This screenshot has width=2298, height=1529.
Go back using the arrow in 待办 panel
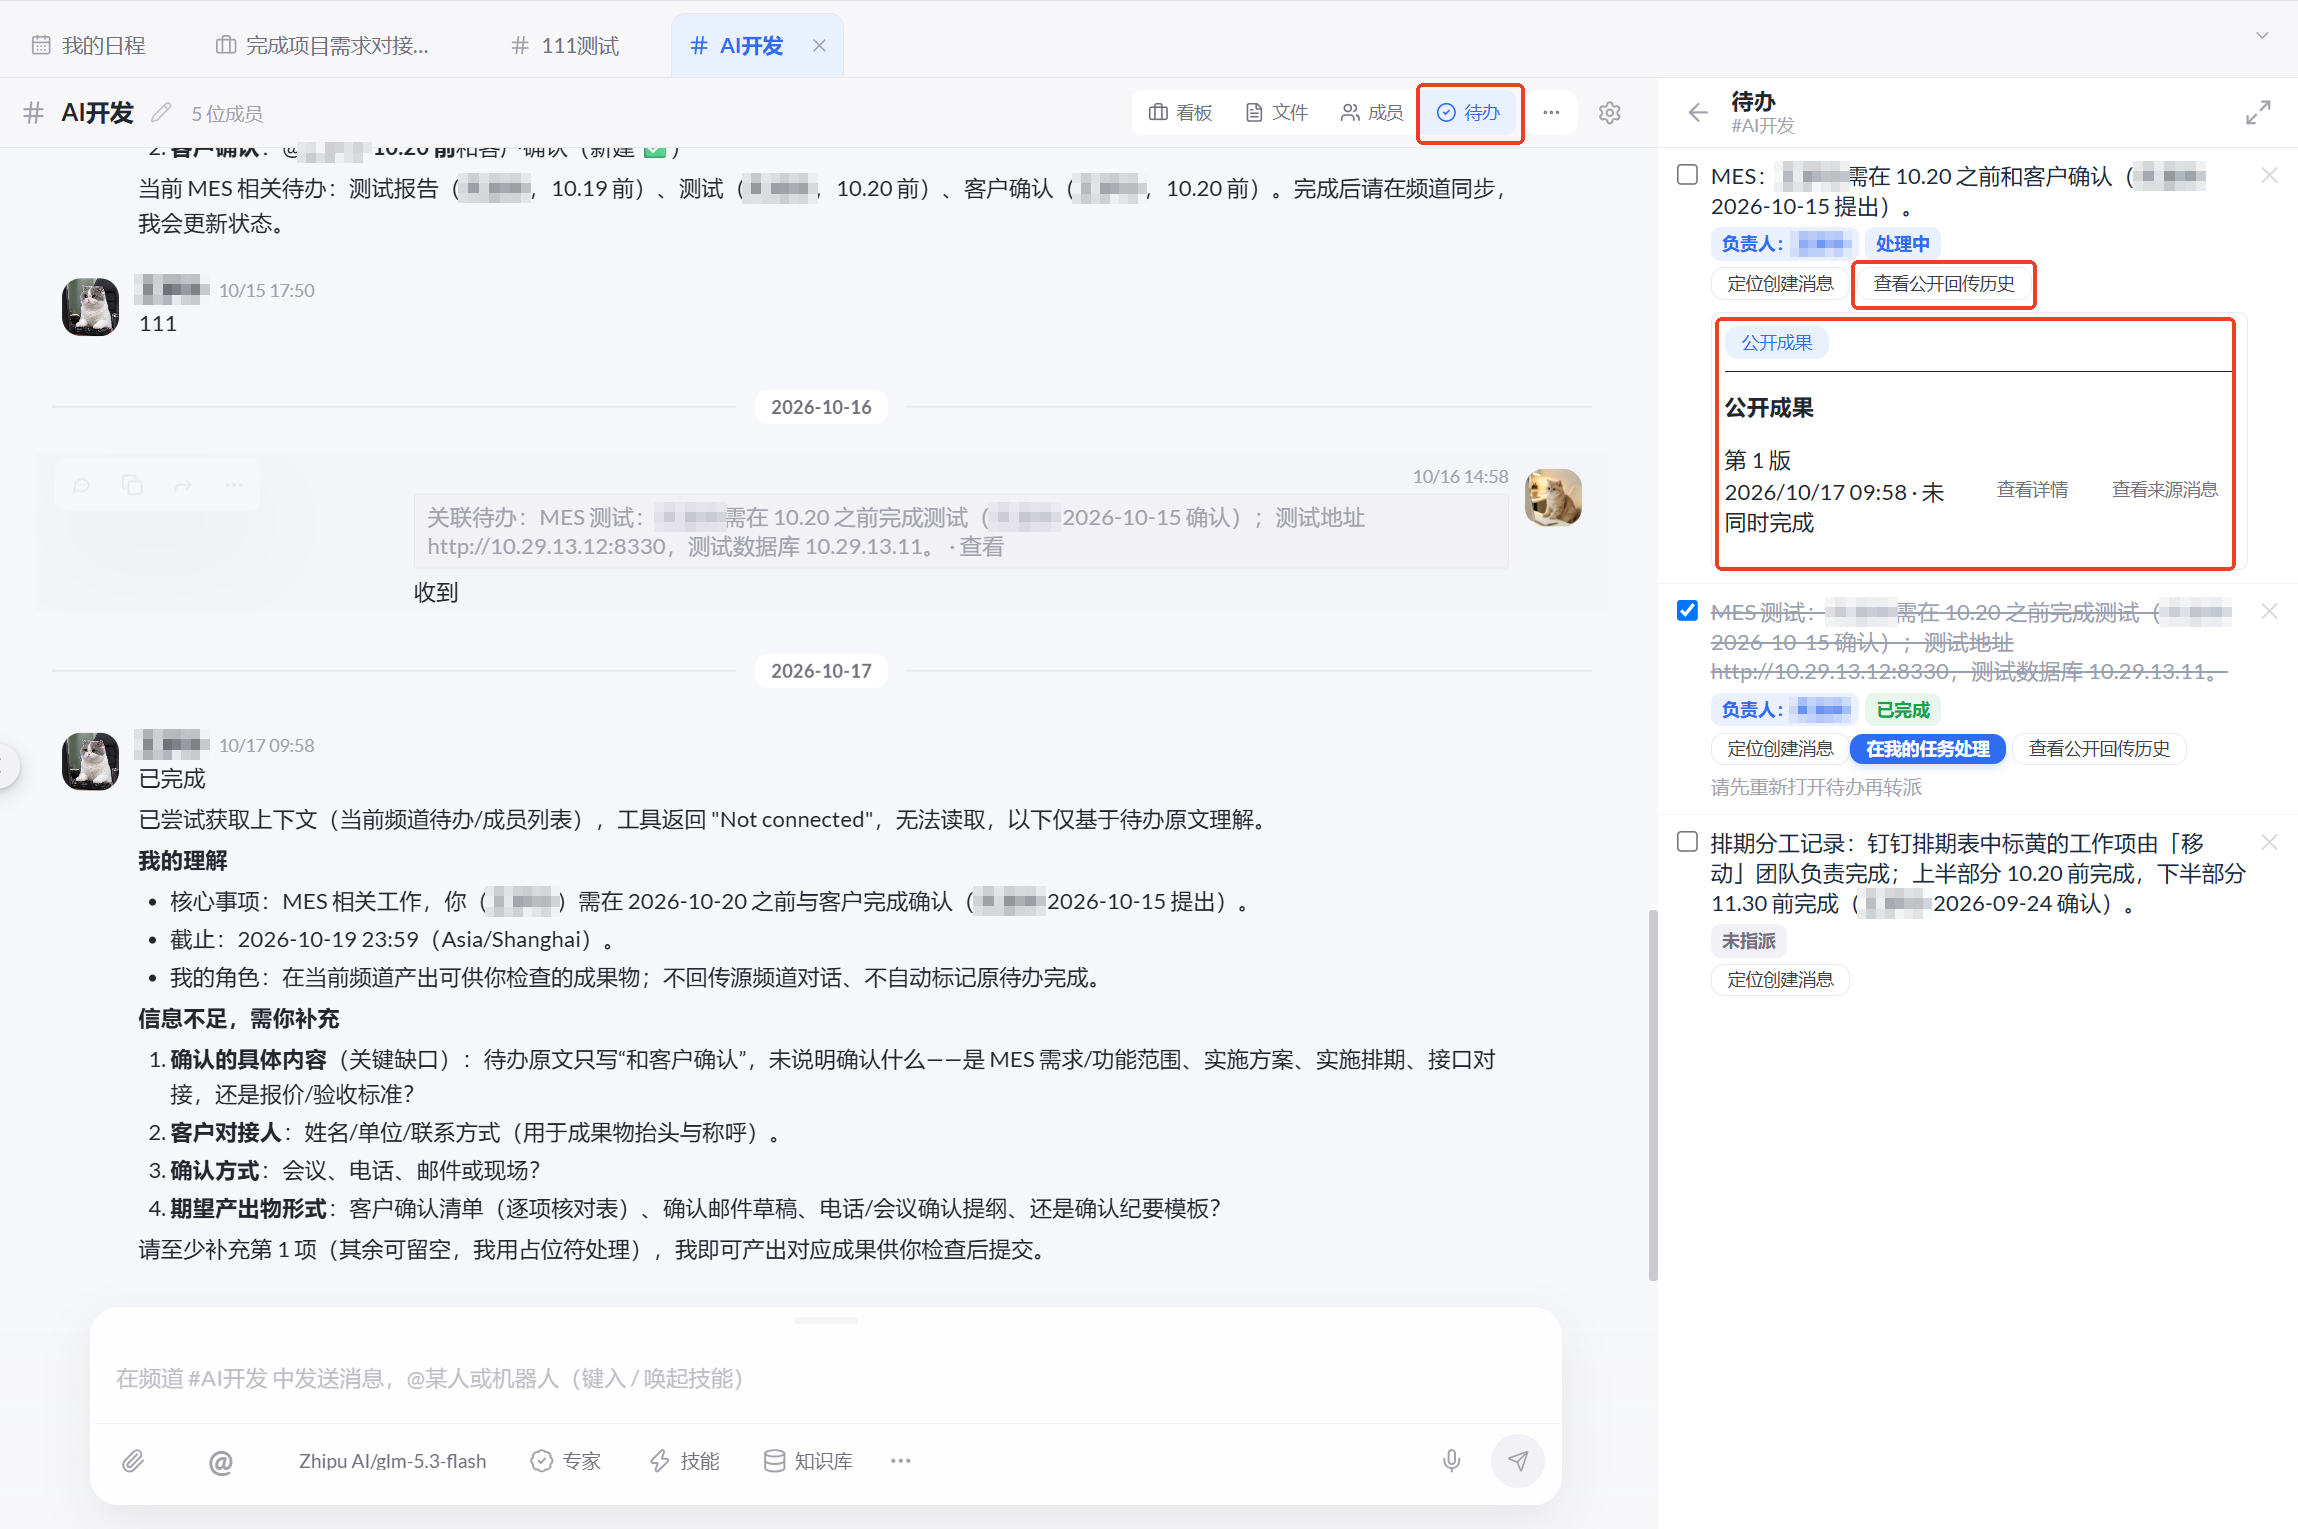coord(1697,112)
